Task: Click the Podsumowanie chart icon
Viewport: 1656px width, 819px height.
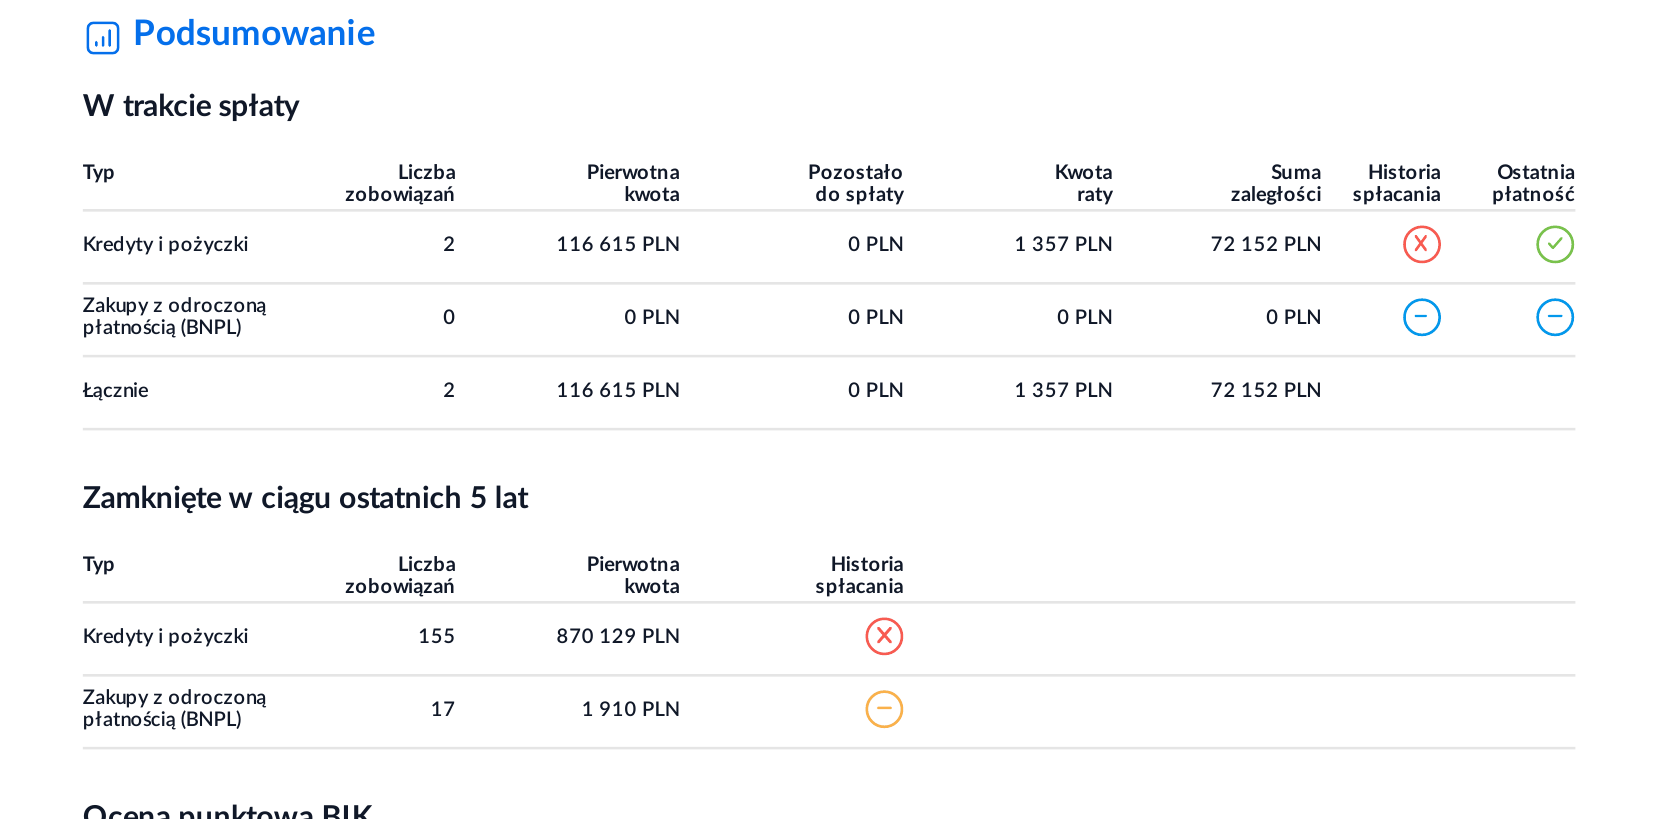Action: [x=103, y=38]
